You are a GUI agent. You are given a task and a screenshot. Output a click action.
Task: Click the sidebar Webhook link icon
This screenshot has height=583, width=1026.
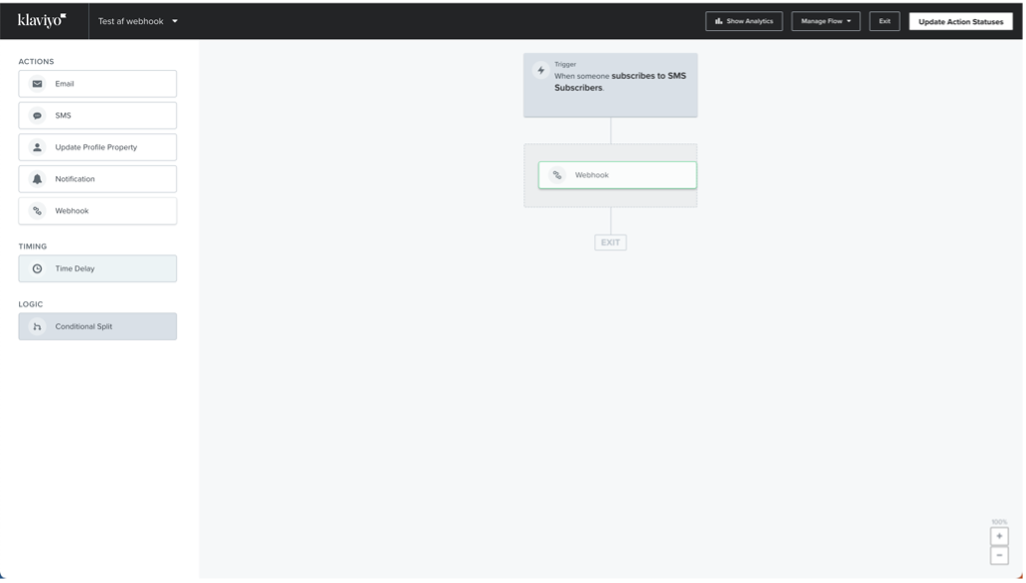point(37,211)
